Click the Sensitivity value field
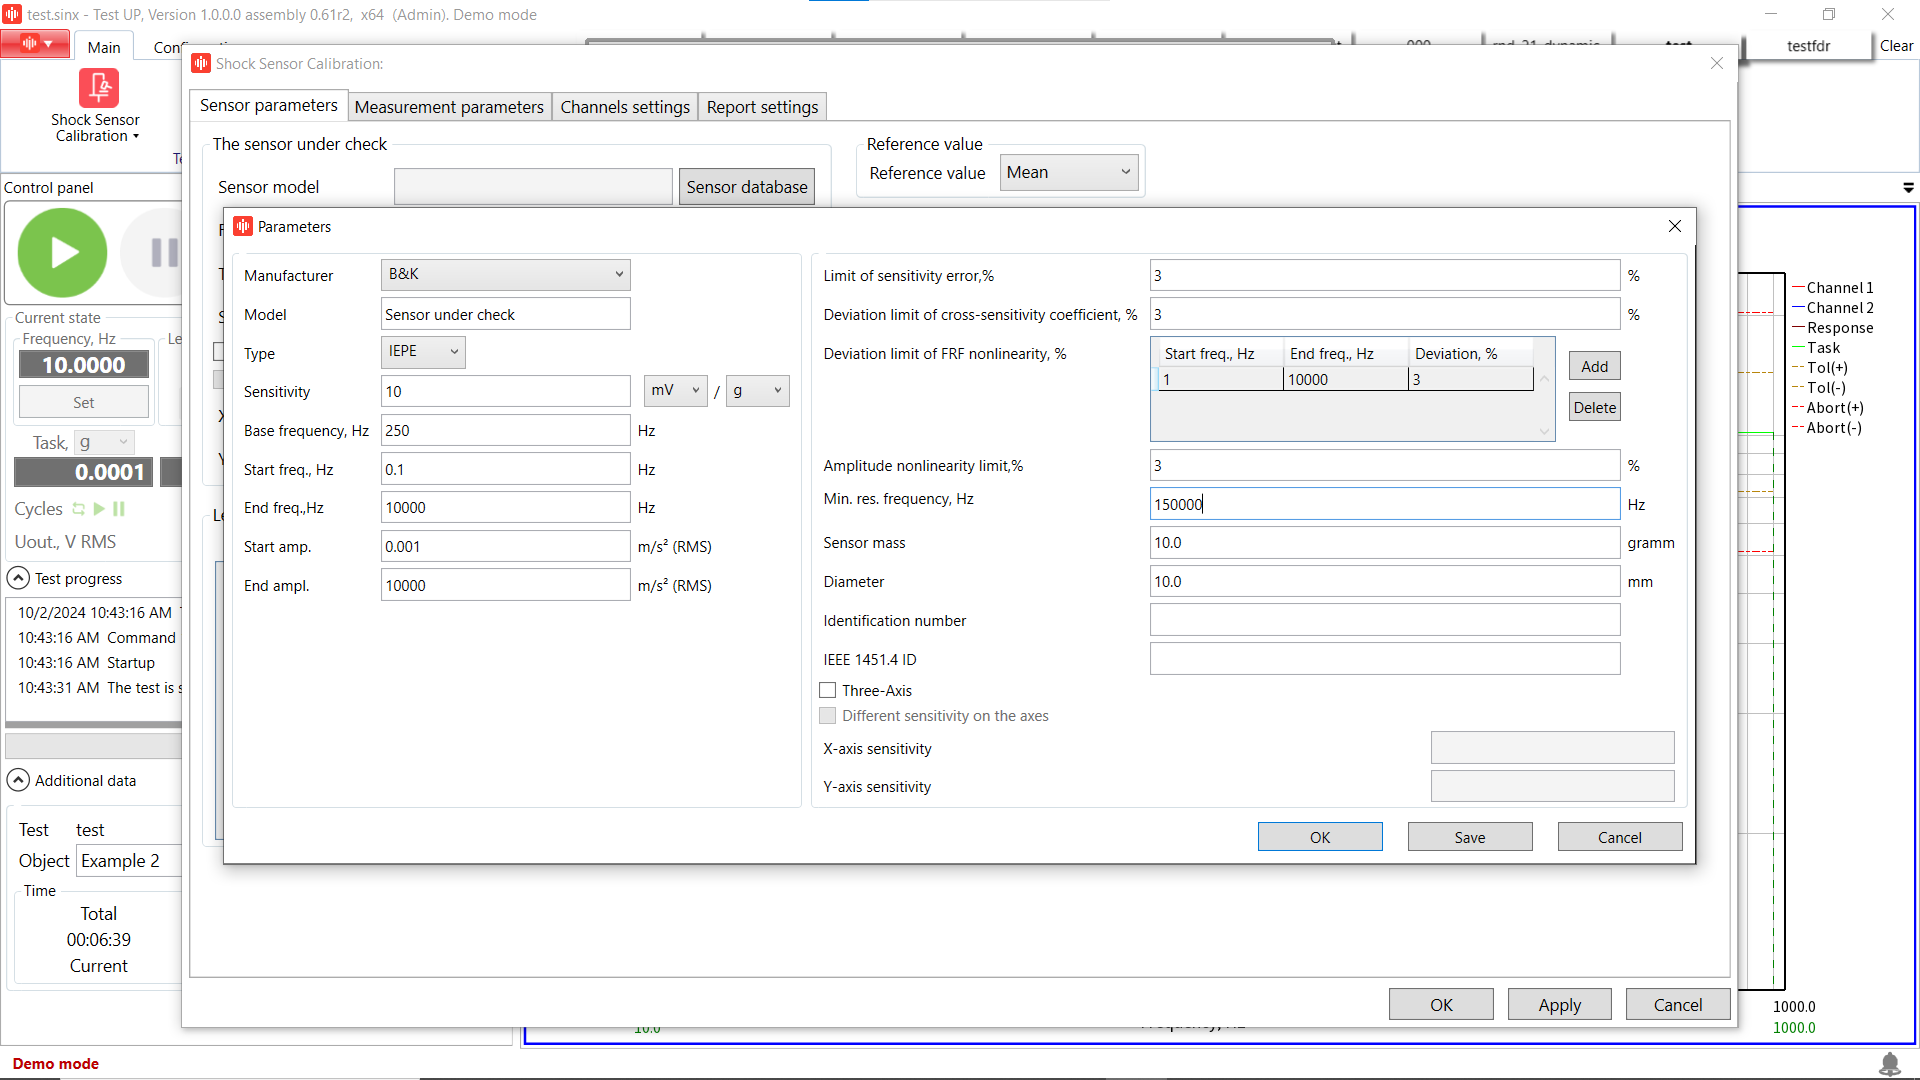The height and width of the screenshot is (1080, 1920). pos(505,391)
